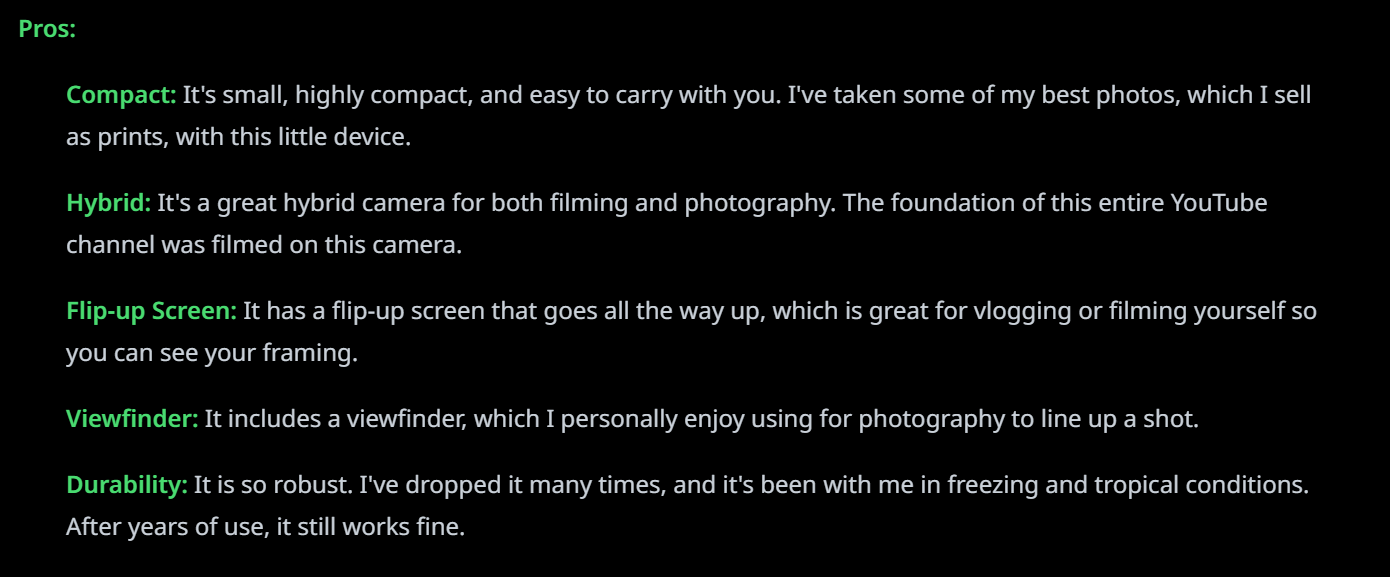Click the text 'you can see your framing'
Viewport: 1390px width, 577px height.
[x=211, y=355]
